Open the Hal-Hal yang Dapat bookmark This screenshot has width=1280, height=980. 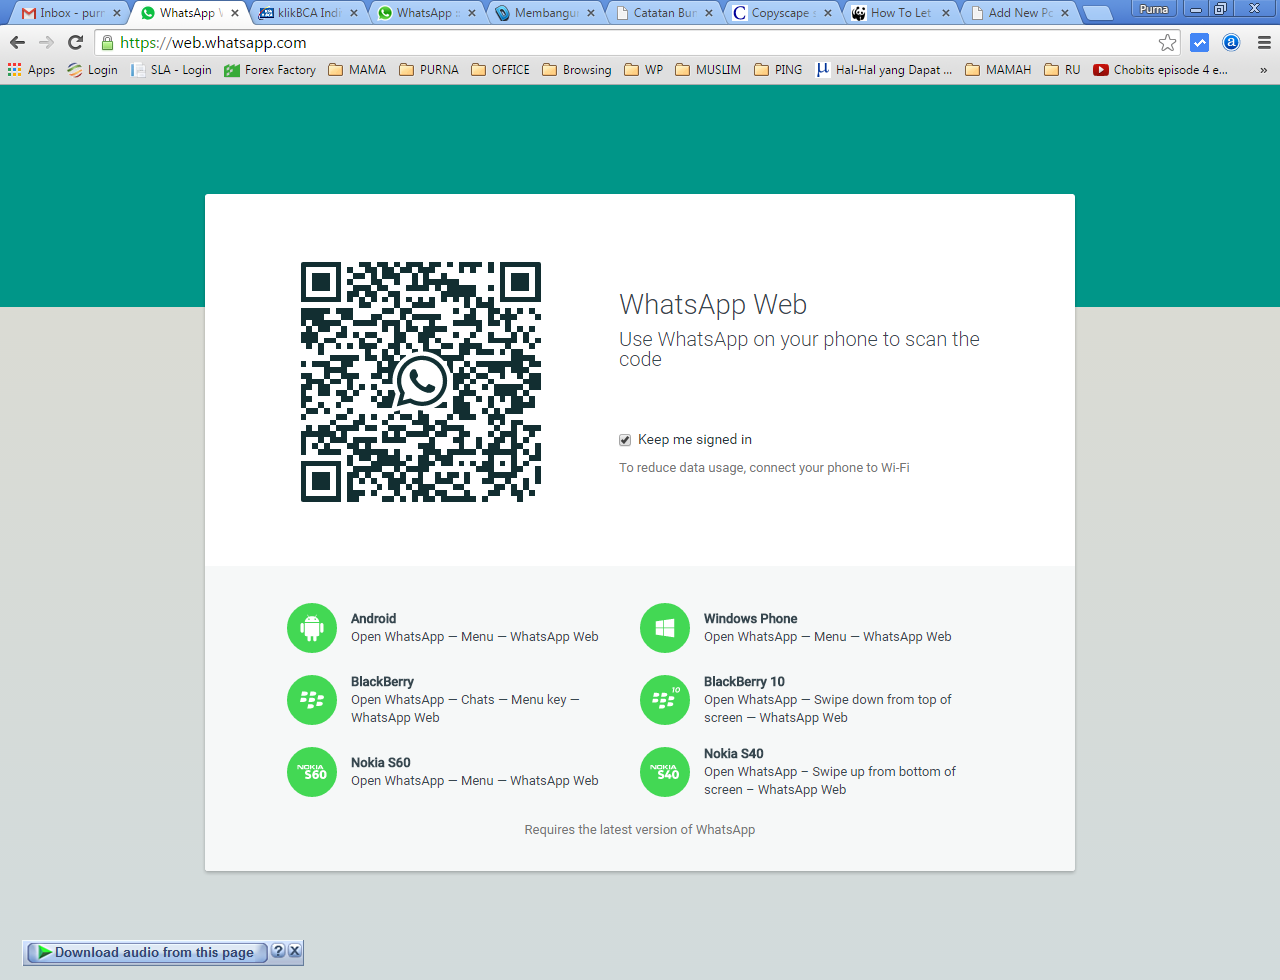(884, 70)
